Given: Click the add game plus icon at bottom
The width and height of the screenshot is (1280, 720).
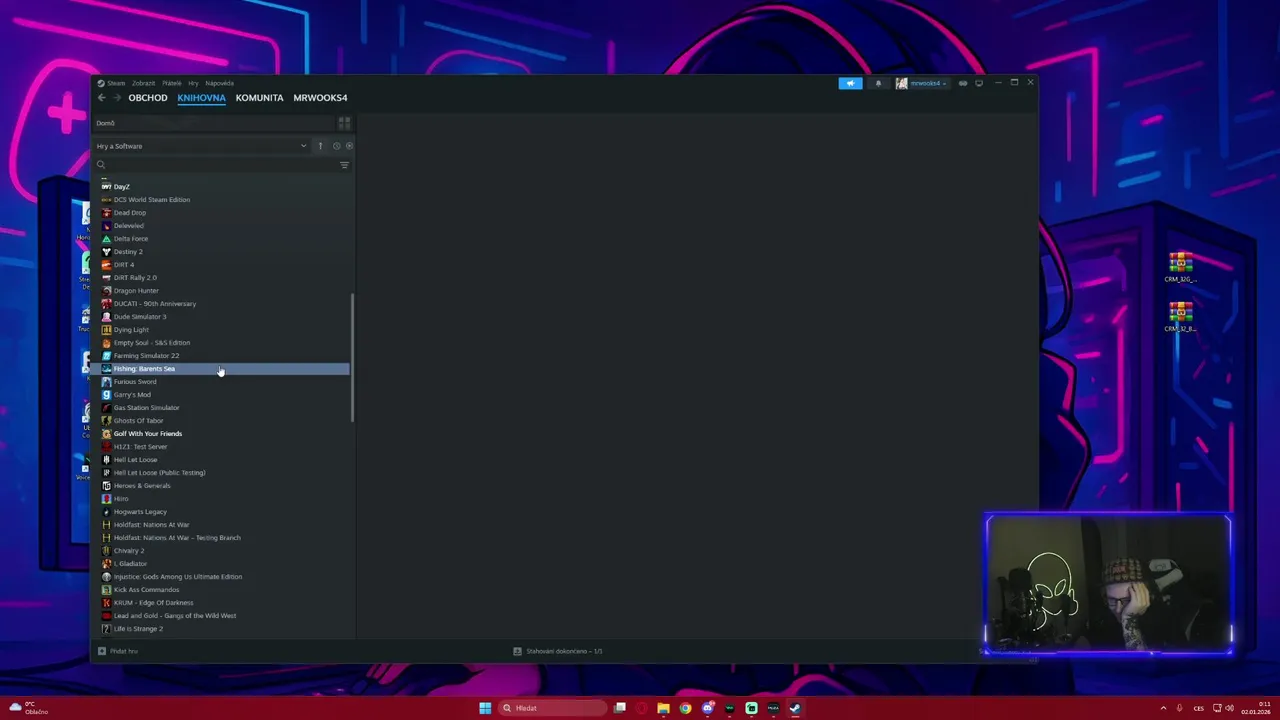Looking at the screenshot, I should tap(102, 651).
